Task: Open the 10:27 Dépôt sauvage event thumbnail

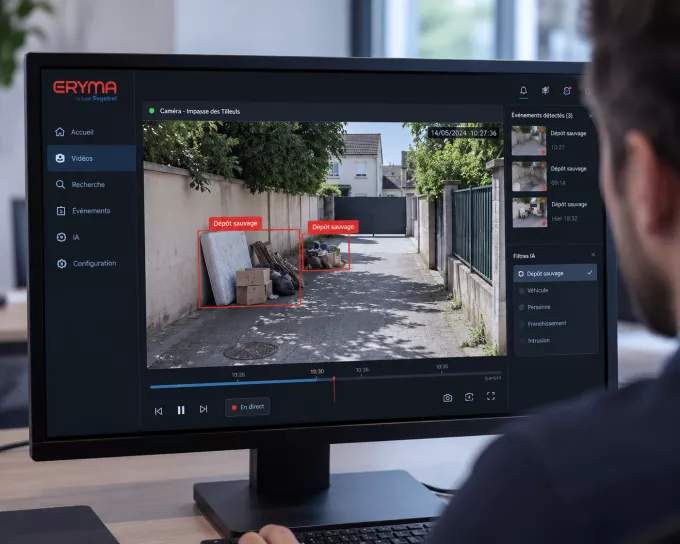Action: (x=529, y=141)
